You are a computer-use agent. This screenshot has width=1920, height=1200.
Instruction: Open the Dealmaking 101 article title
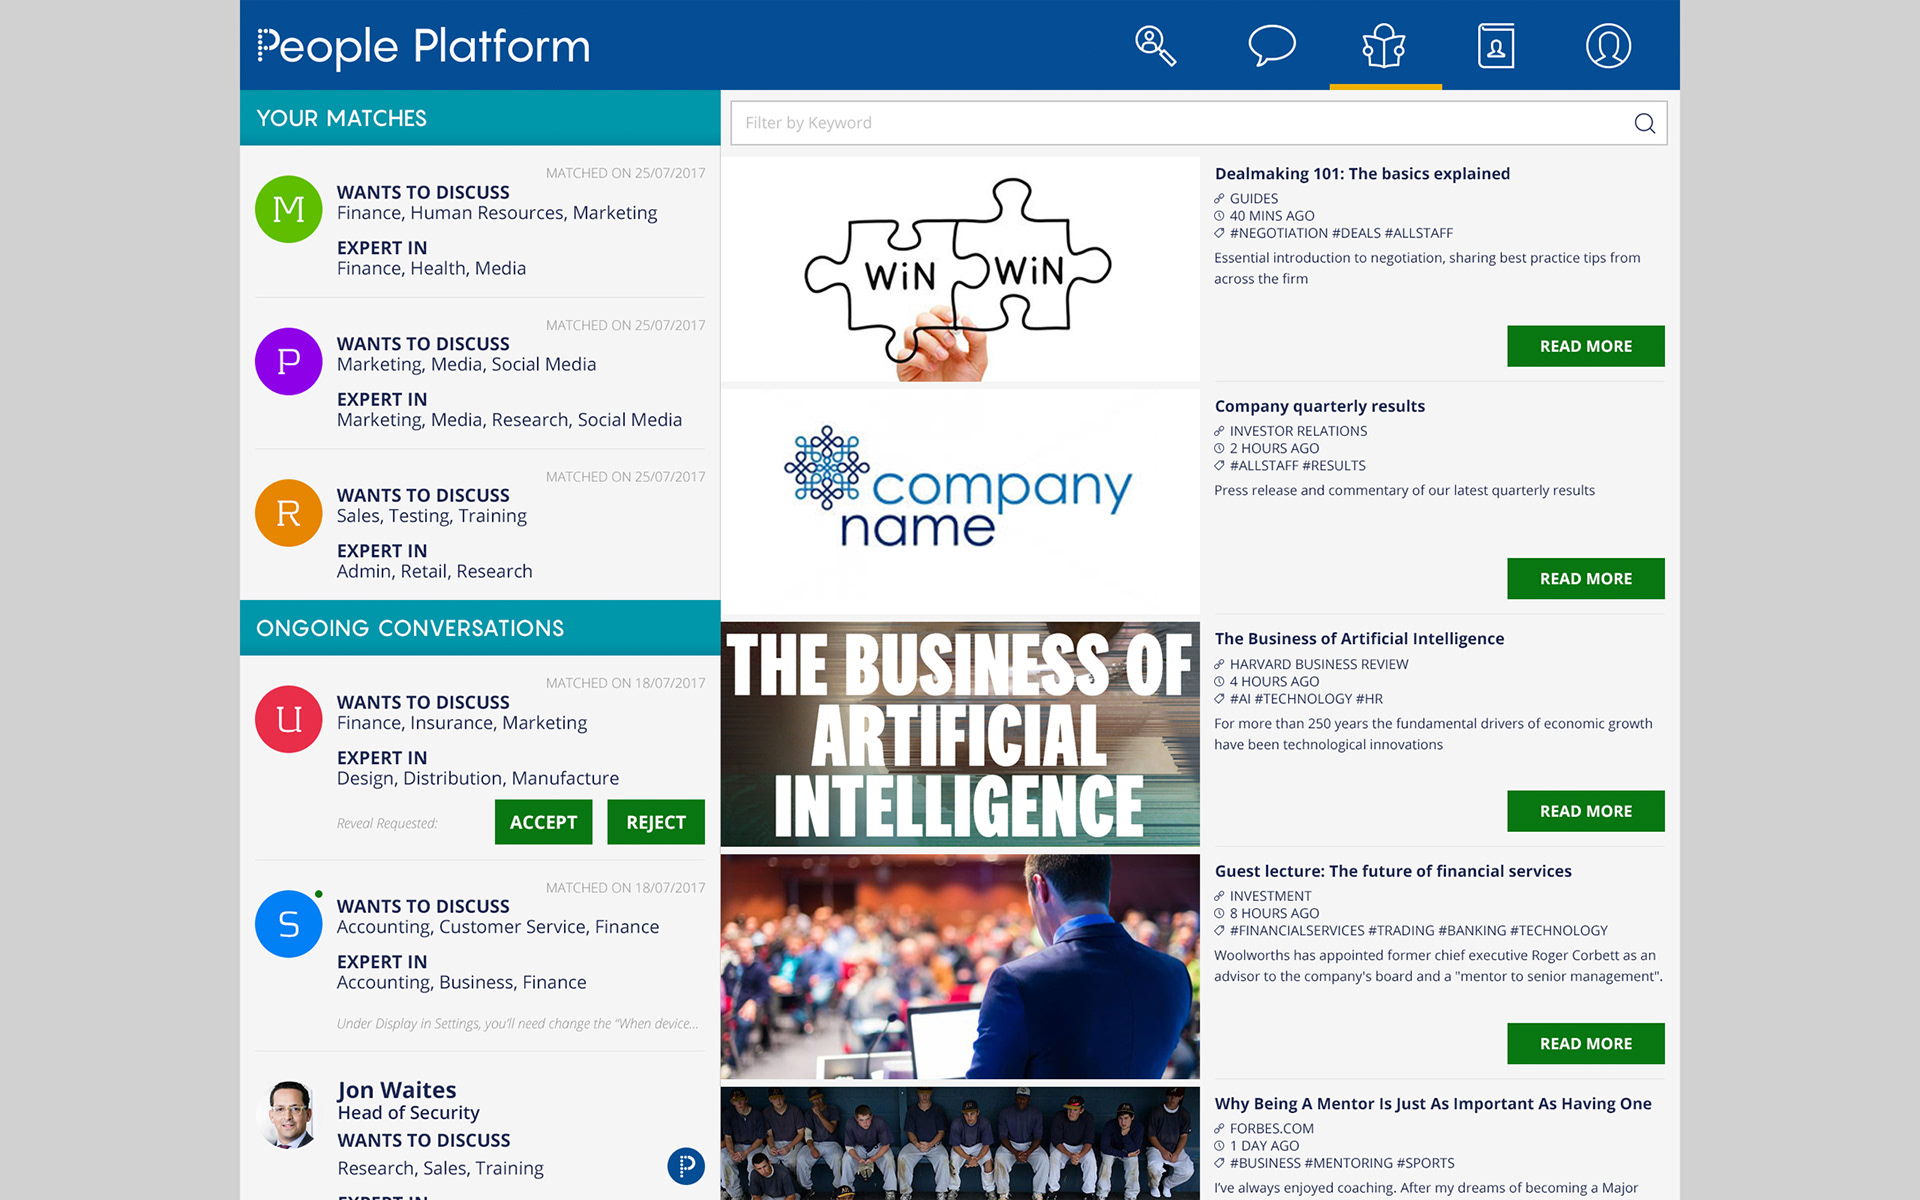click(x=1362, y=174)
